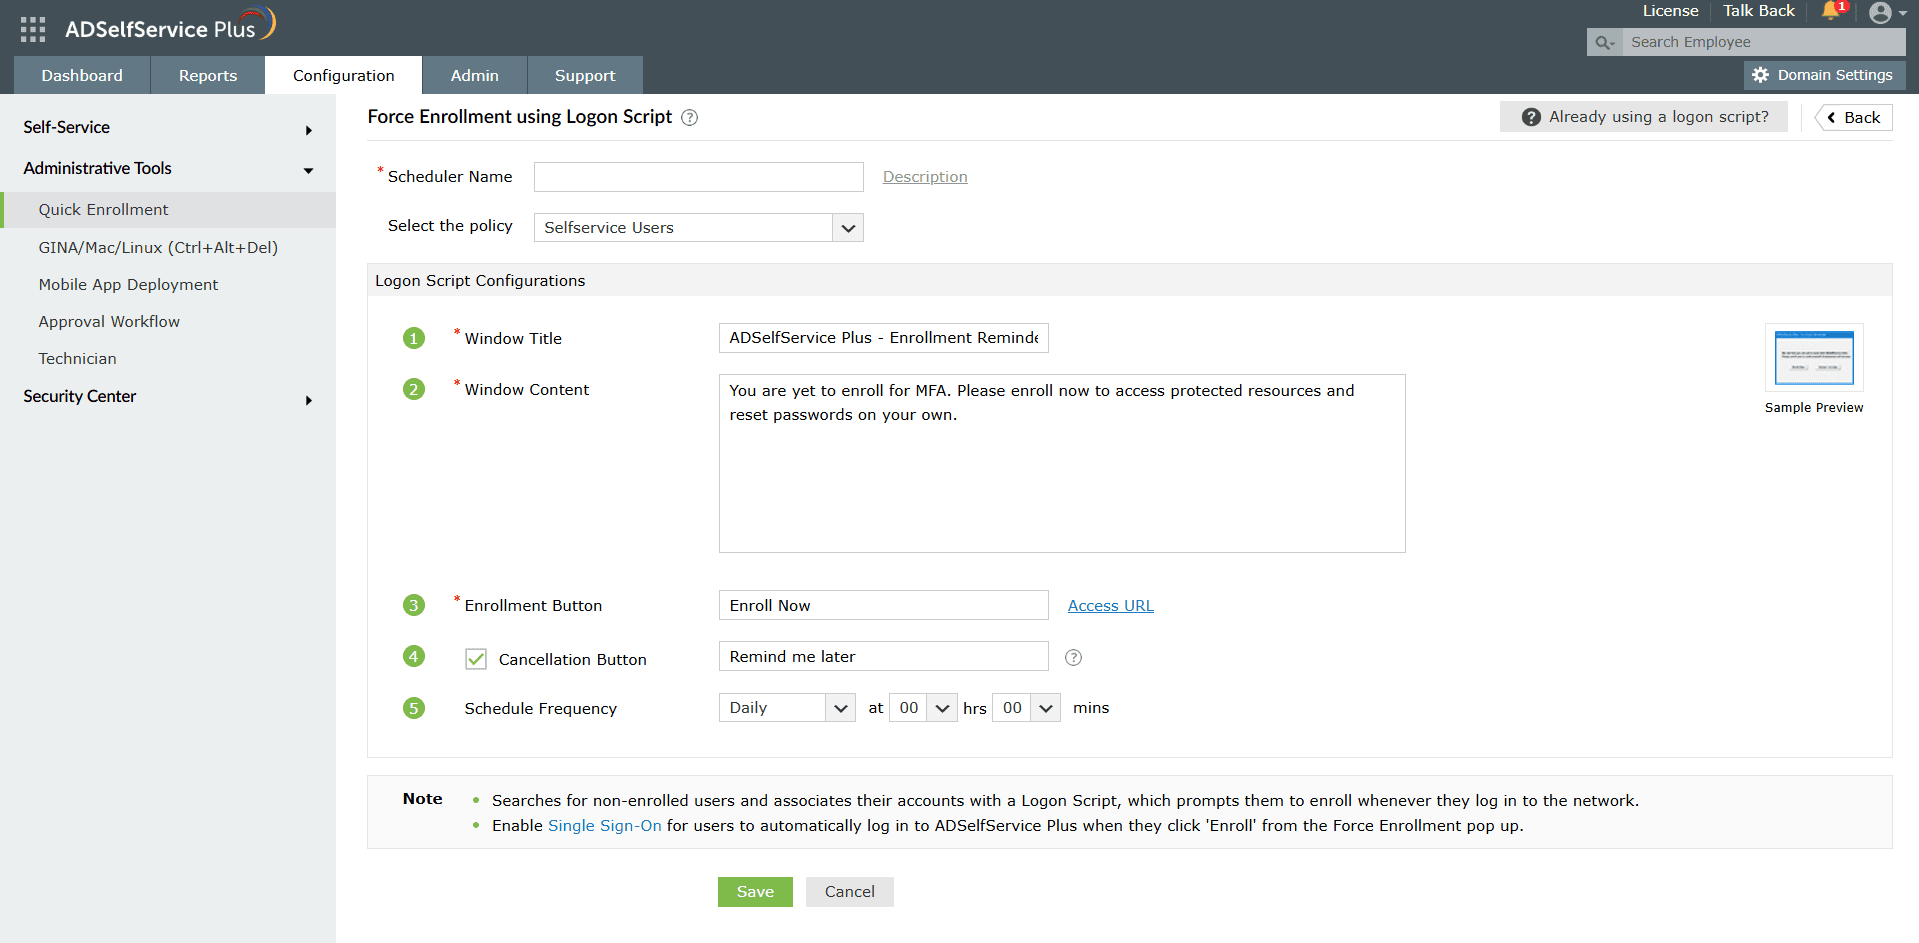This screenshot has height=943, width=1919.
Task: Open the Sample Preview thumbnail
Action: 1814,358
